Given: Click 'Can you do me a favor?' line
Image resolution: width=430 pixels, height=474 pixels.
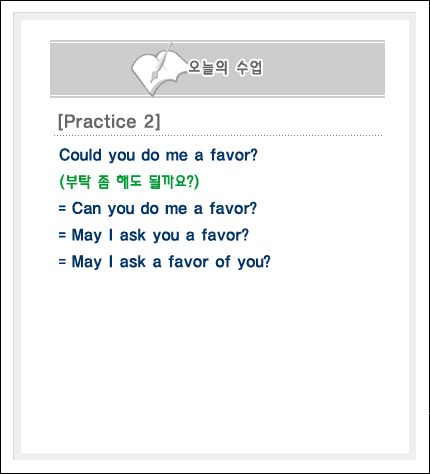Looking at the screenshot, I should pos(158,209).
